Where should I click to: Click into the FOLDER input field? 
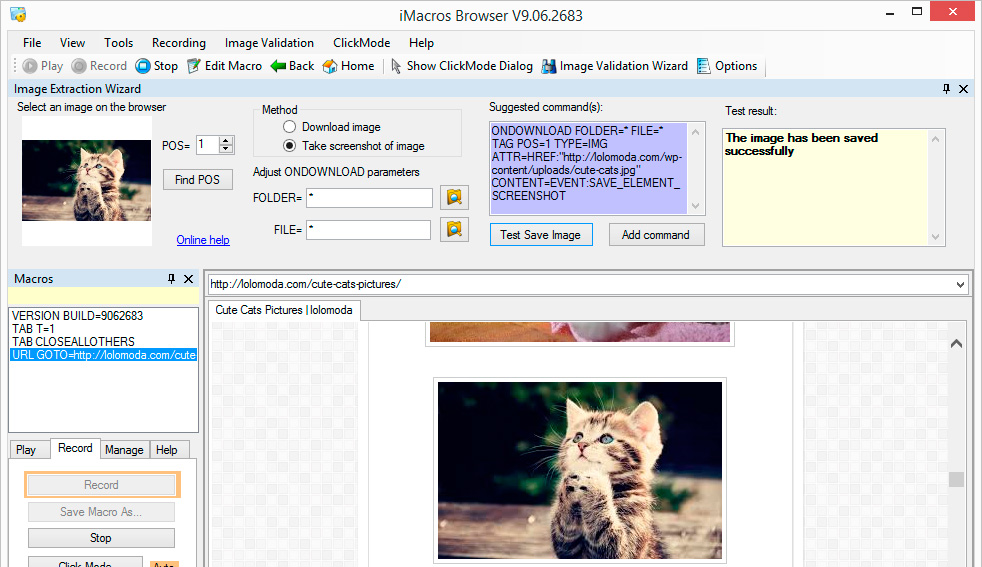(370, 198)
